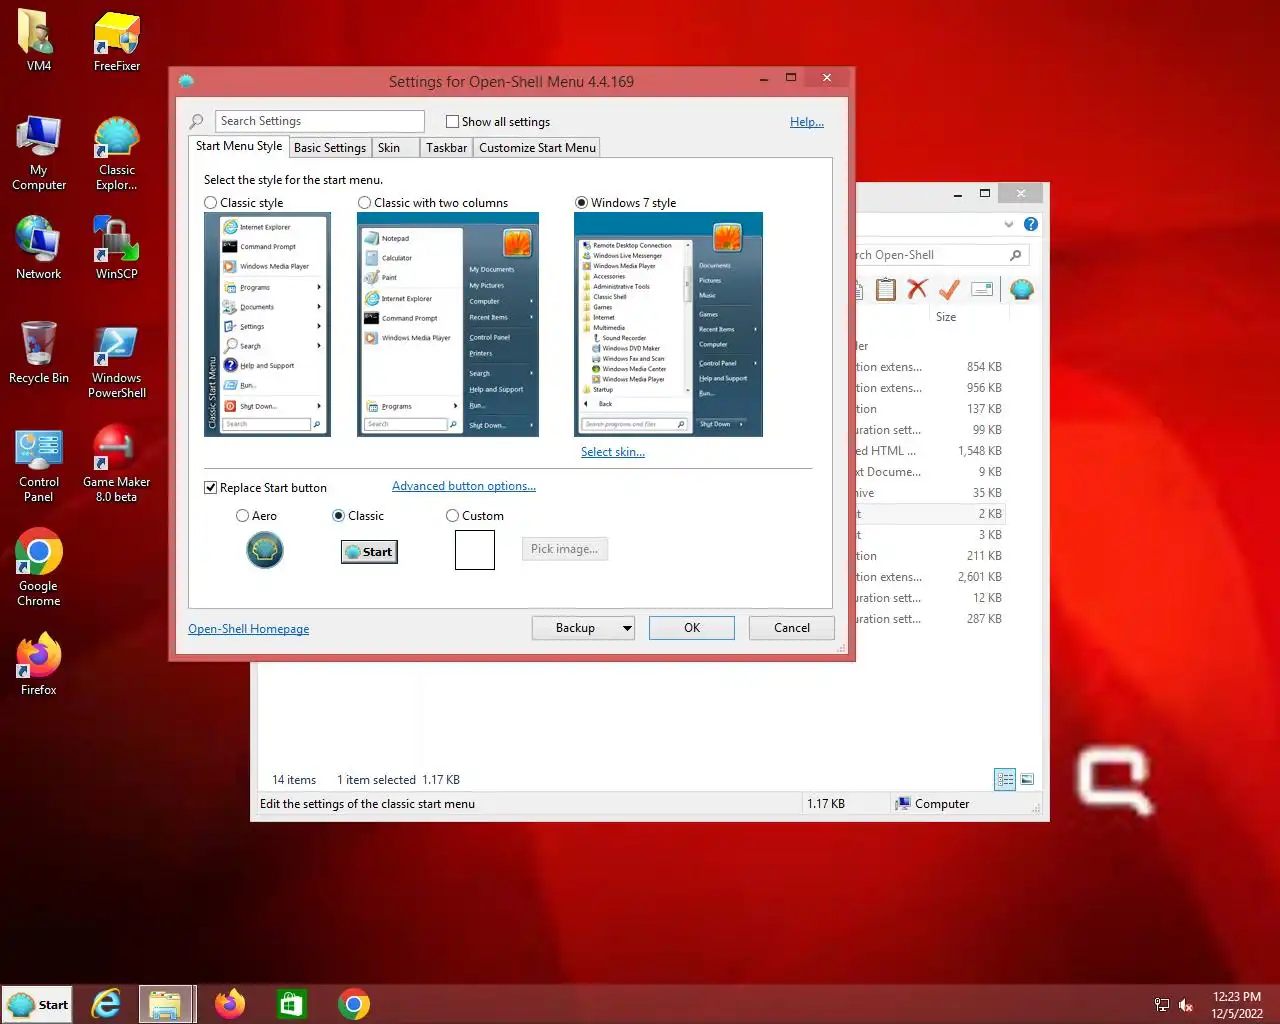
Task: Select the Classic style radio option
Action: [210, 203]
